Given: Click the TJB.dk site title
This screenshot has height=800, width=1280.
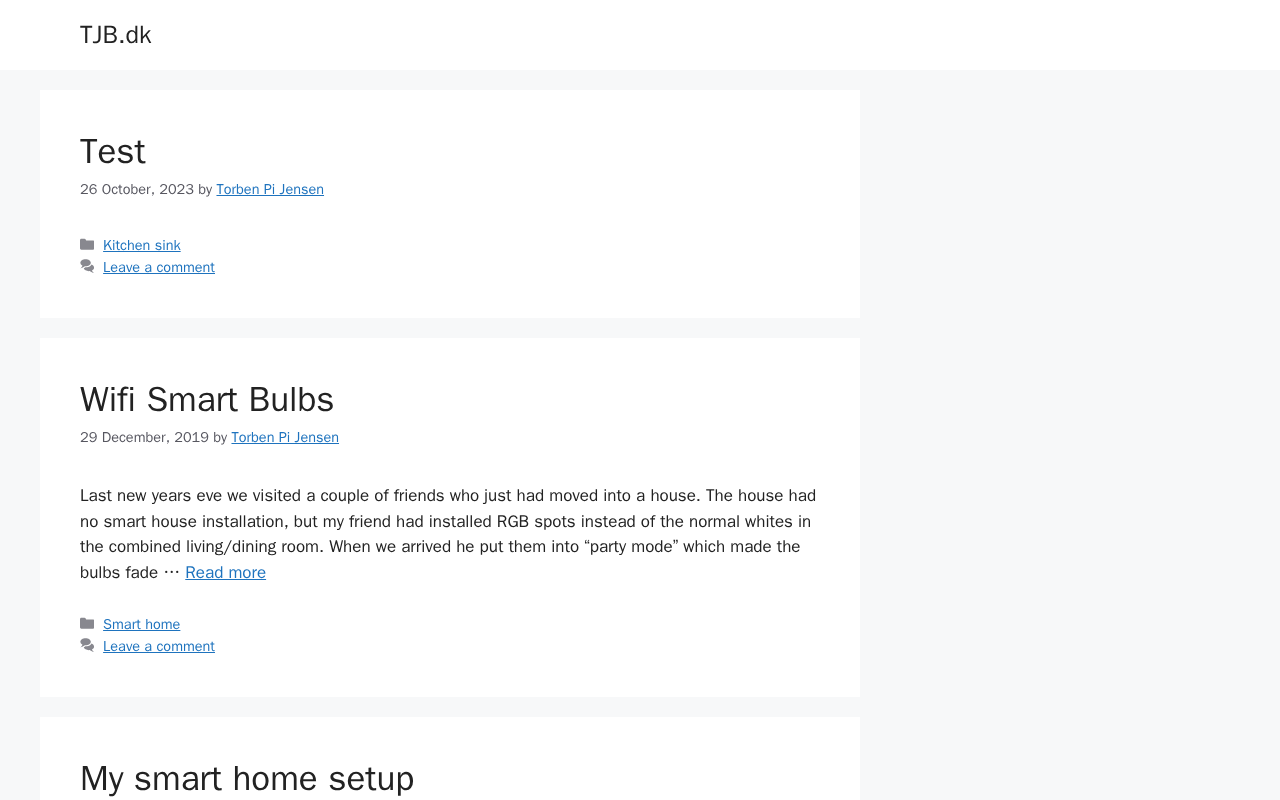Looking at the screenshot, I should (x=116, y=35).
